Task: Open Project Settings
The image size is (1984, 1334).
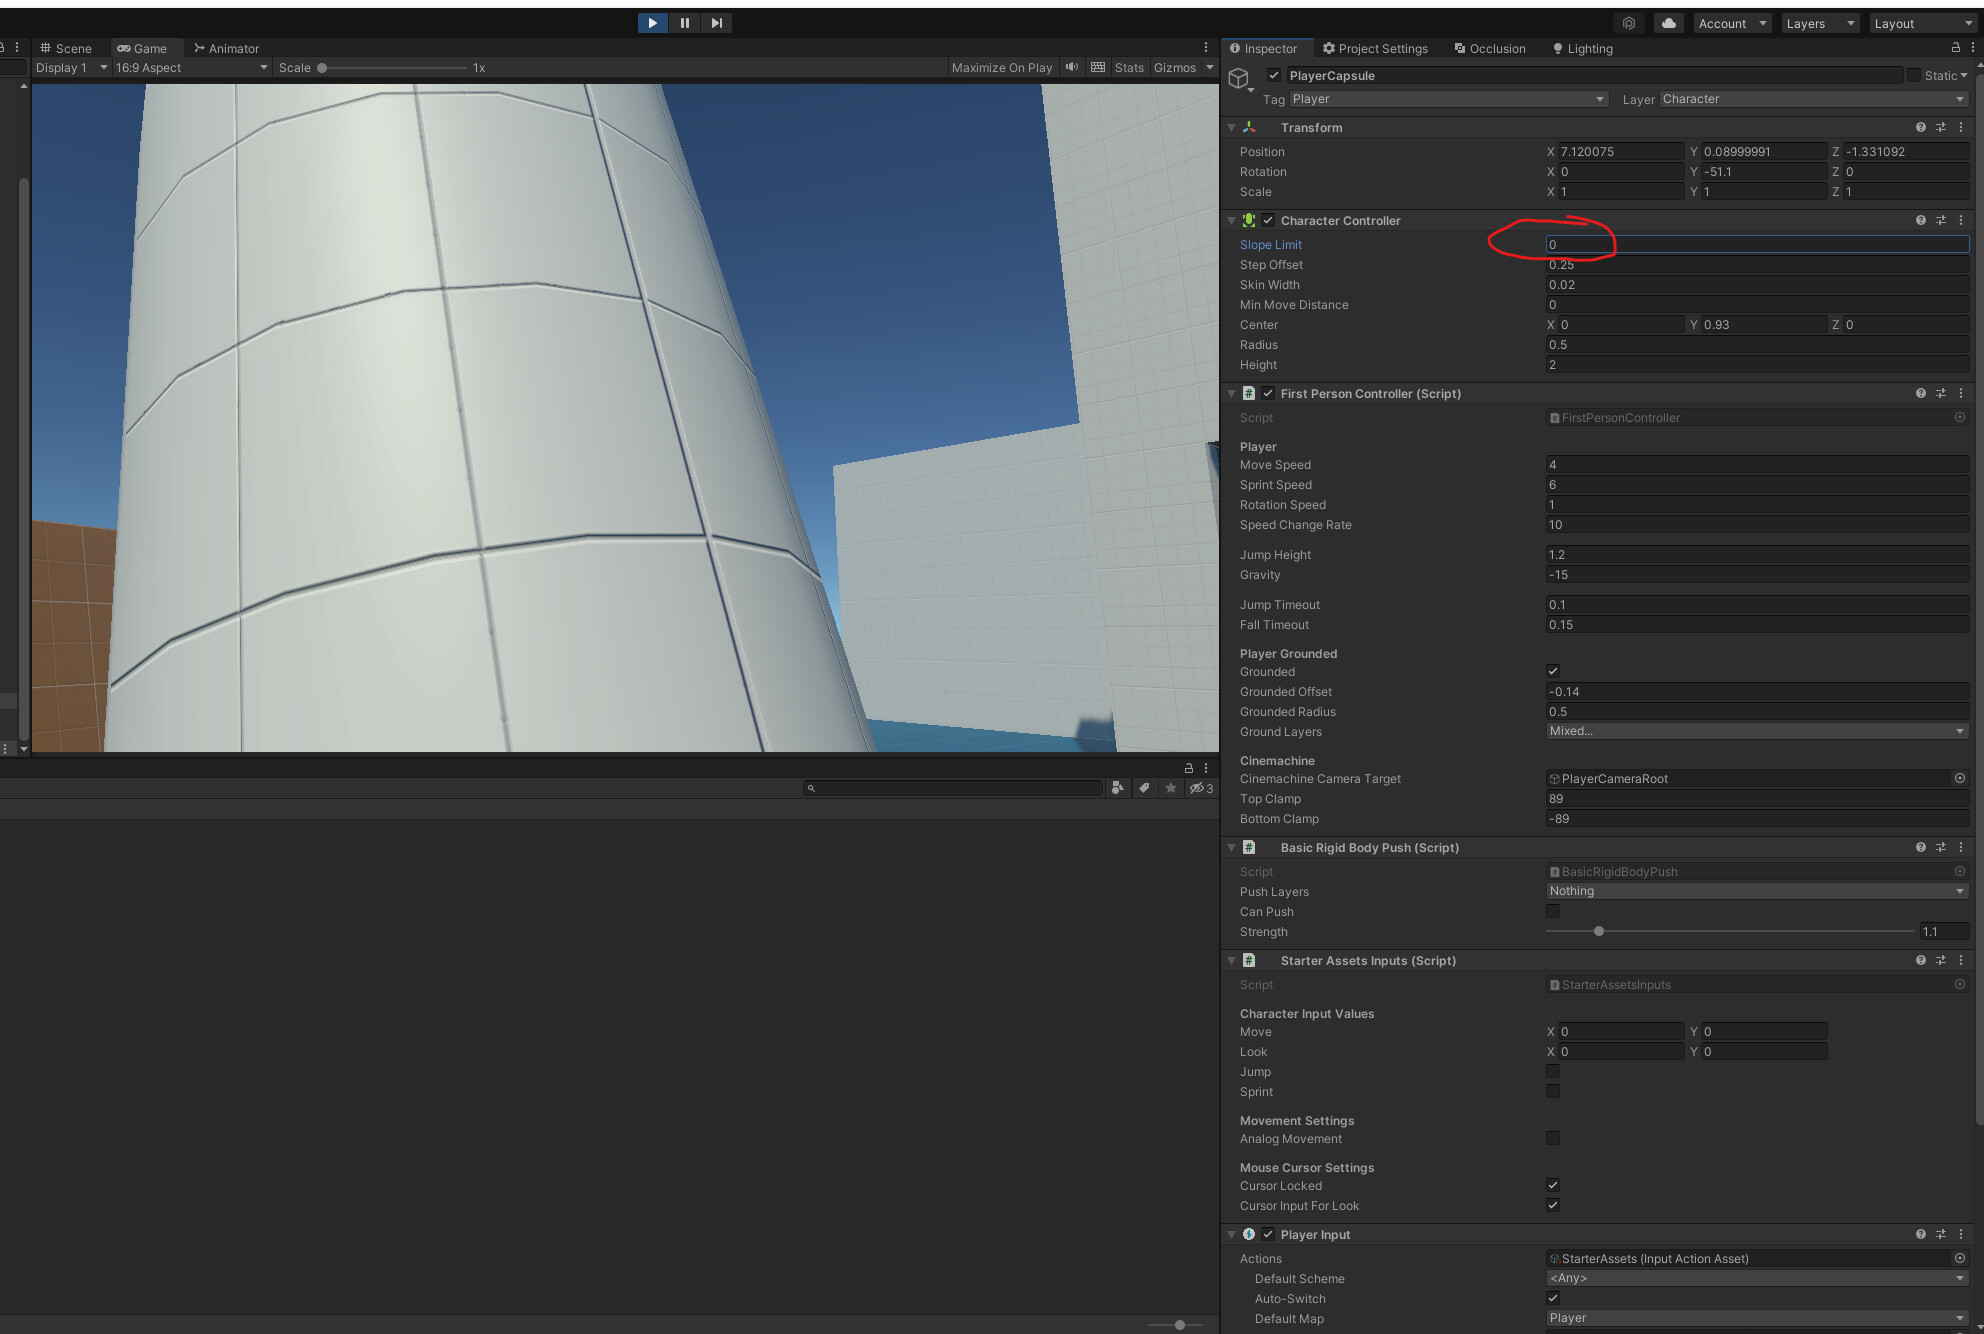Action: 1382,48
